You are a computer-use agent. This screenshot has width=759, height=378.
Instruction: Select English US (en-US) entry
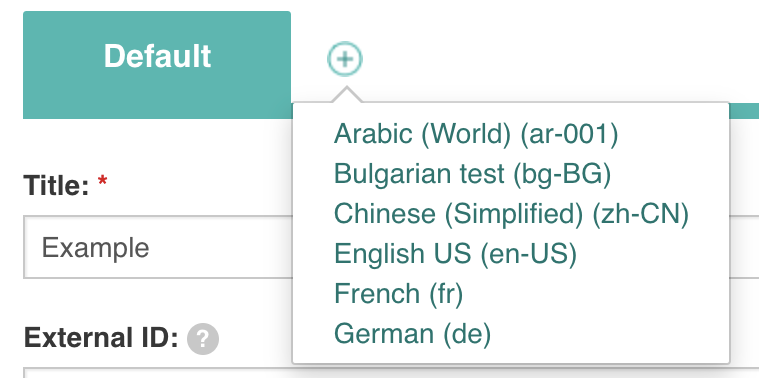[455, 254]
